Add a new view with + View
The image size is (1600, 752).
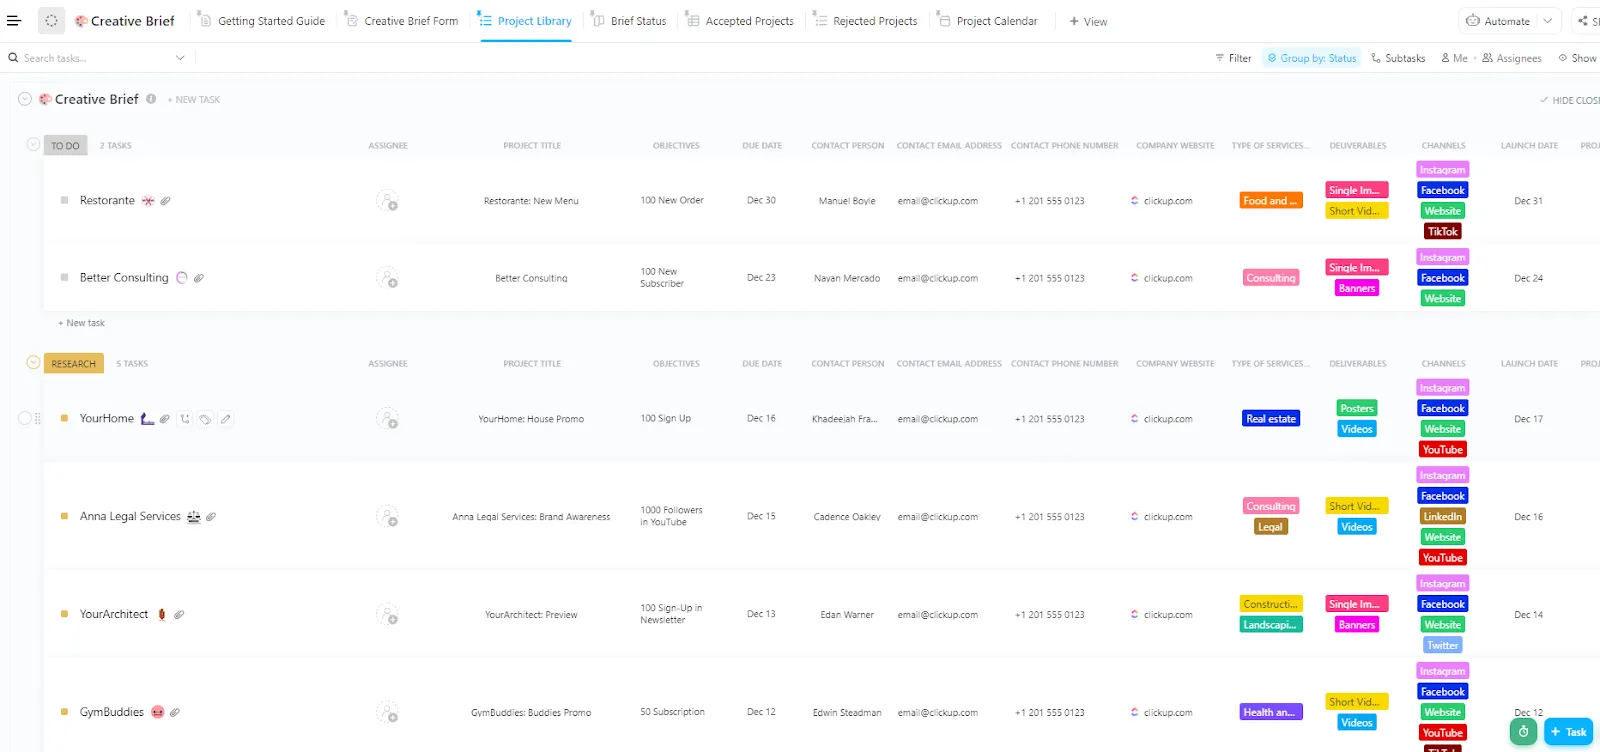1088,21
